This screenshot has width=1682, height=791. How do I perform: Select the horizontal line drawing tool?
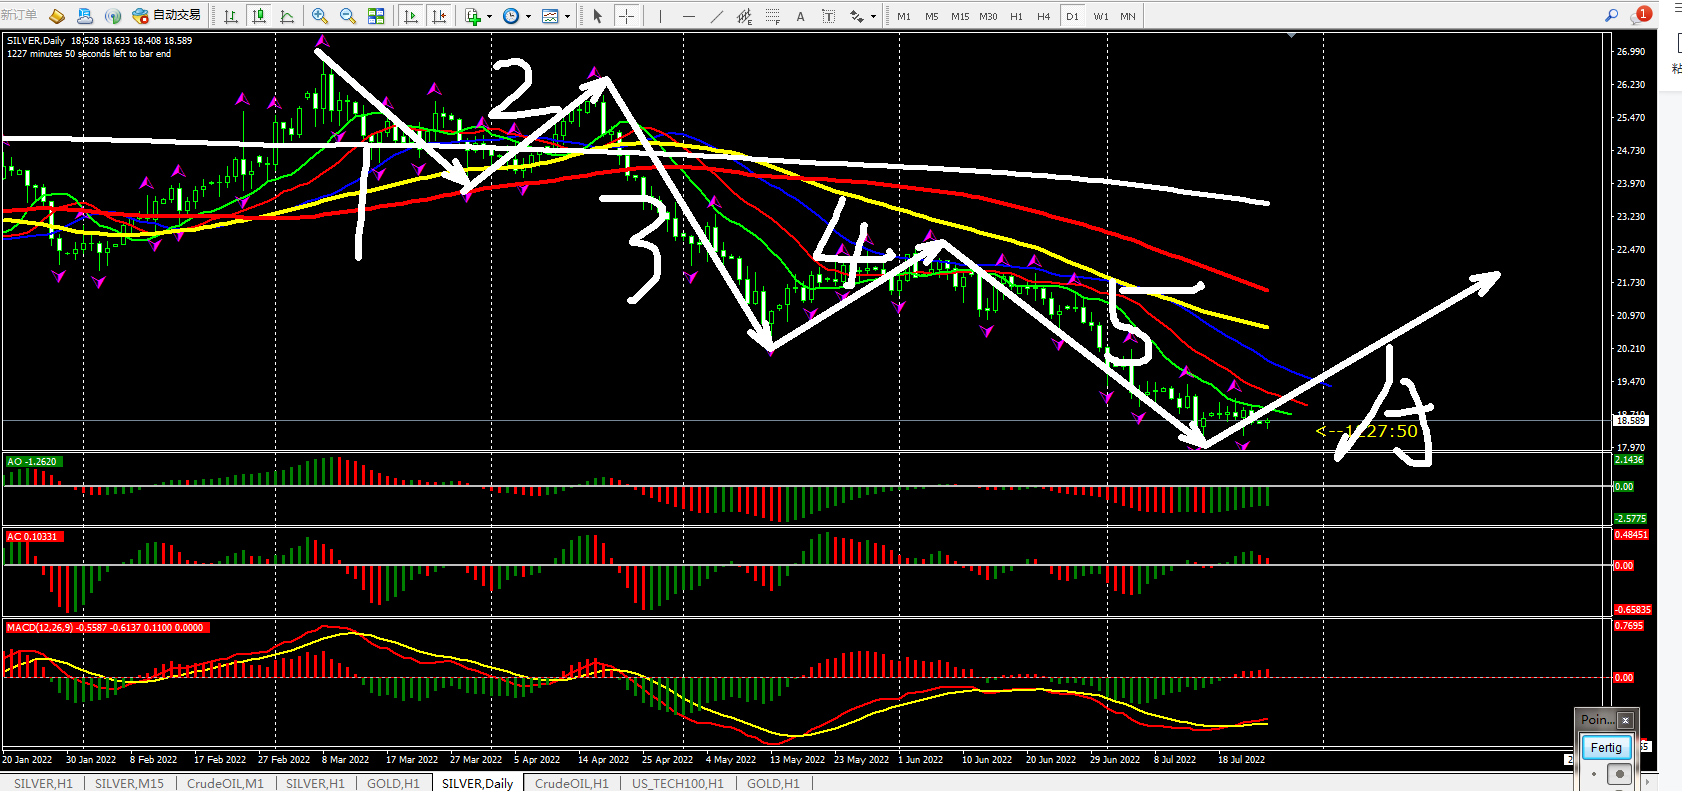click(x=689, y=16)
